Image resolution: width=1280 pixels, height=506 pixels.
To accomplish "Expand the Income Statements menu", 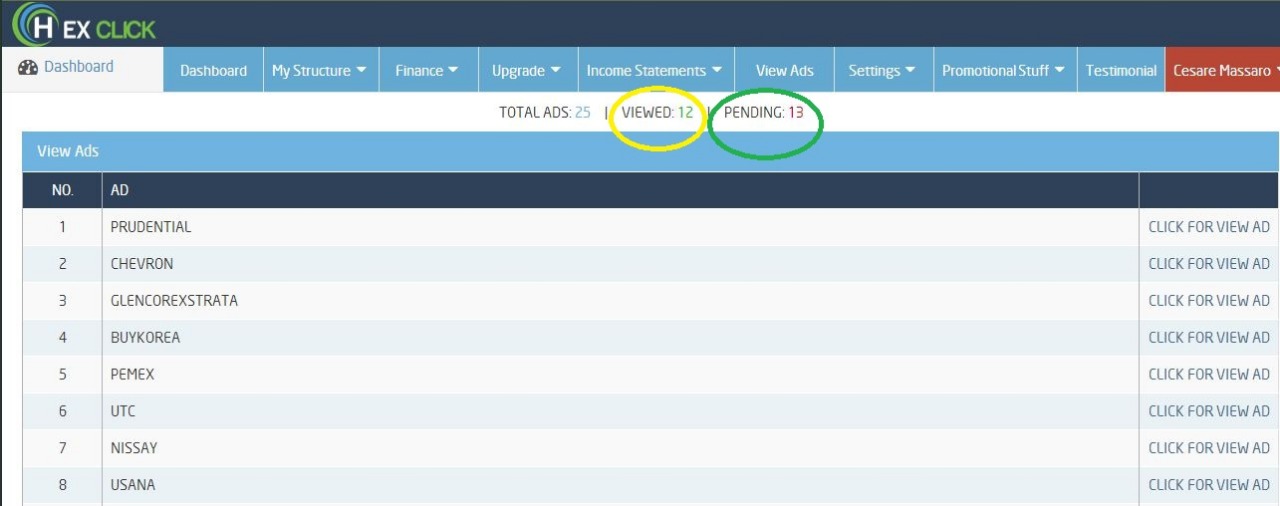I will [654, 70].
